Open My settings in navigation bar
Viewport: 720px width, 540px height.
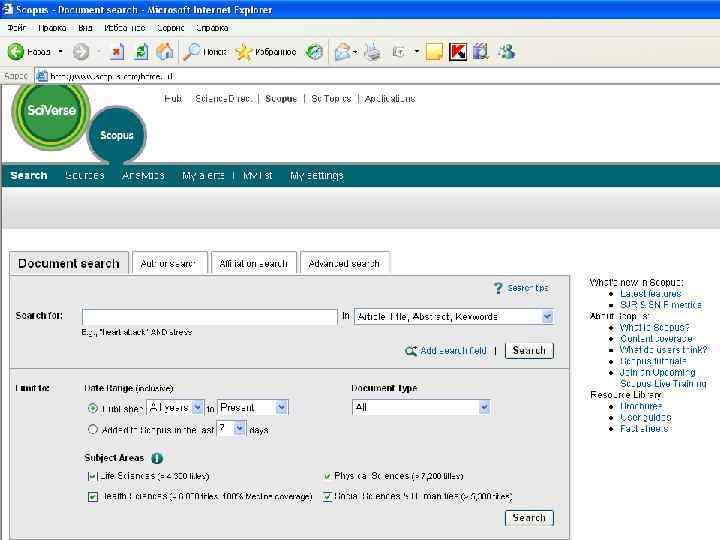click(317, 175)
